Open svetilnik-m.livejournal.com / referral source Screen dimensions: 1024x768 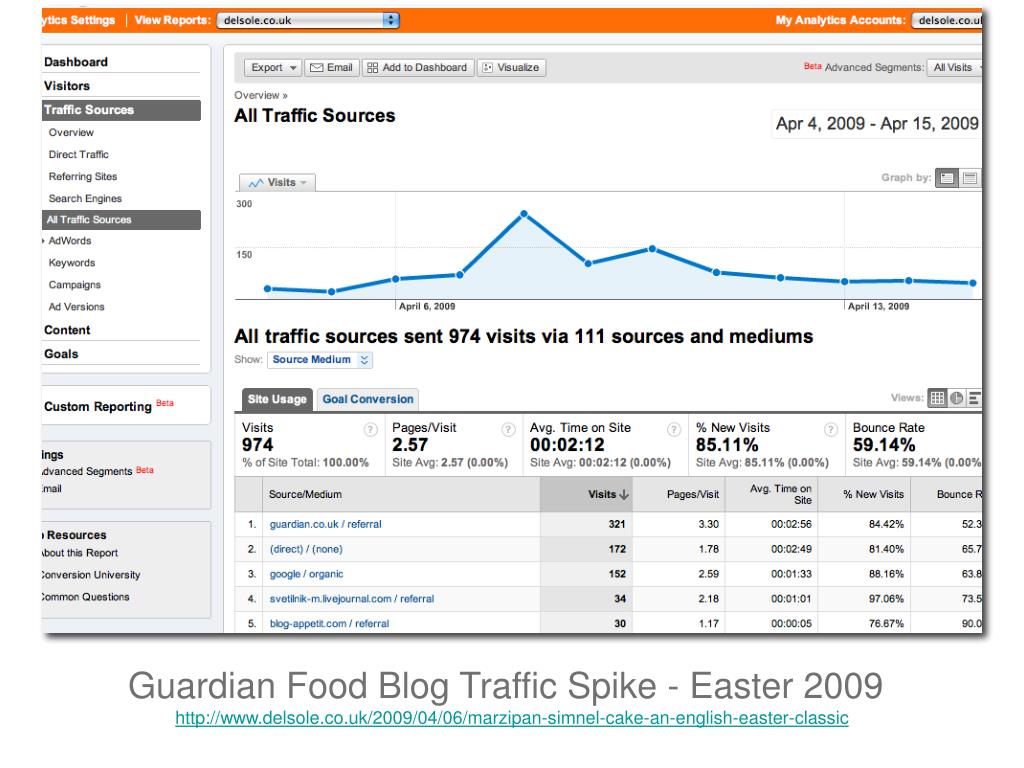coord(351,599)
